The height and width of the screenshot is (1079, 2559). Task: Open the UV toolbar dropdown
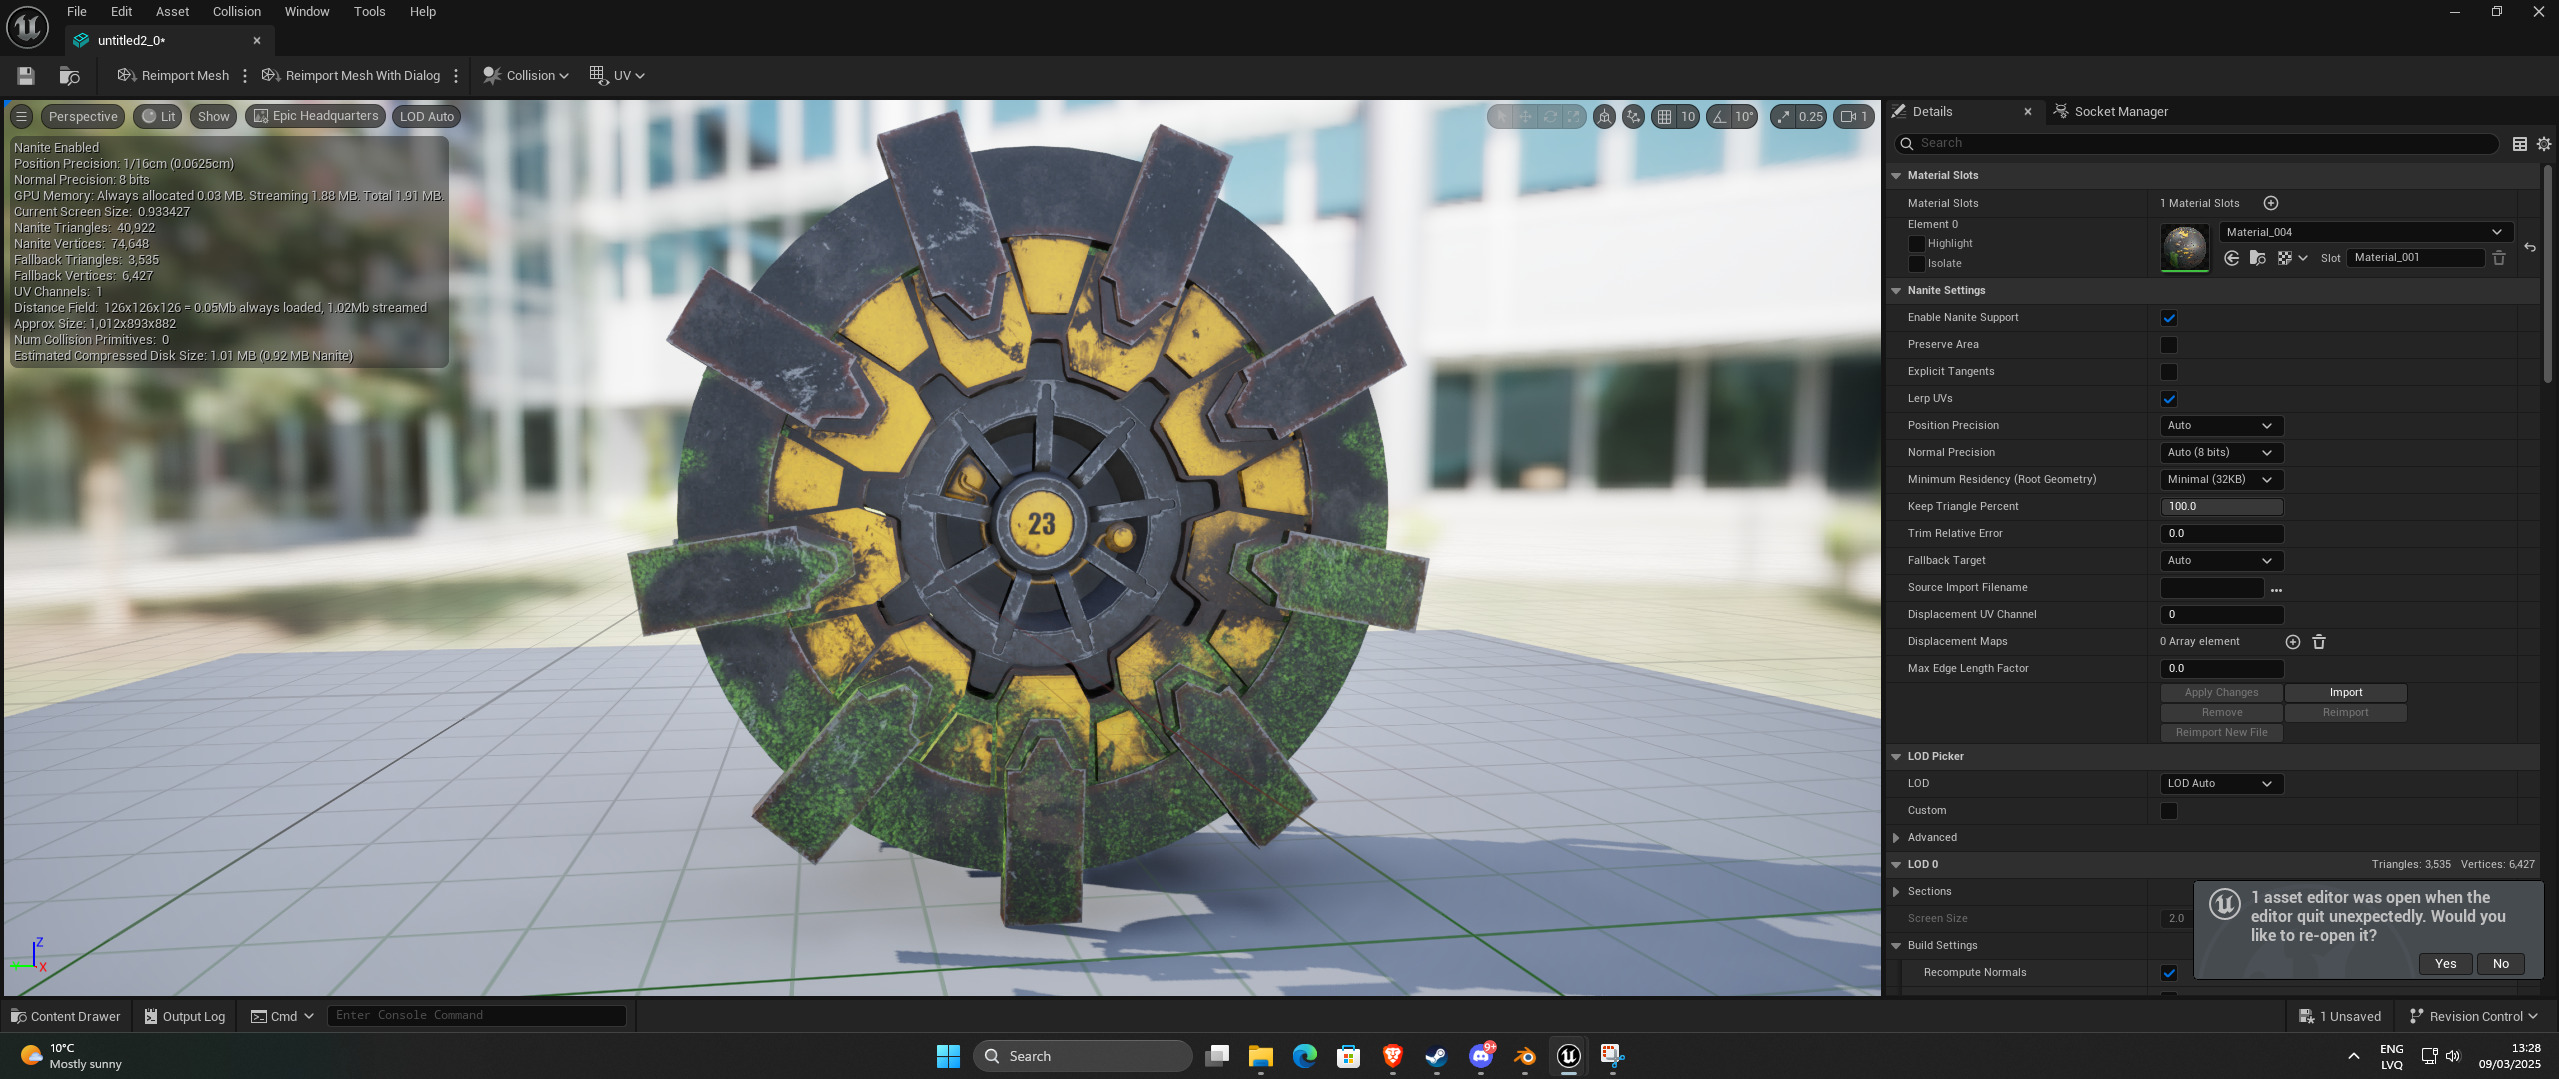[x=617, y=76]
